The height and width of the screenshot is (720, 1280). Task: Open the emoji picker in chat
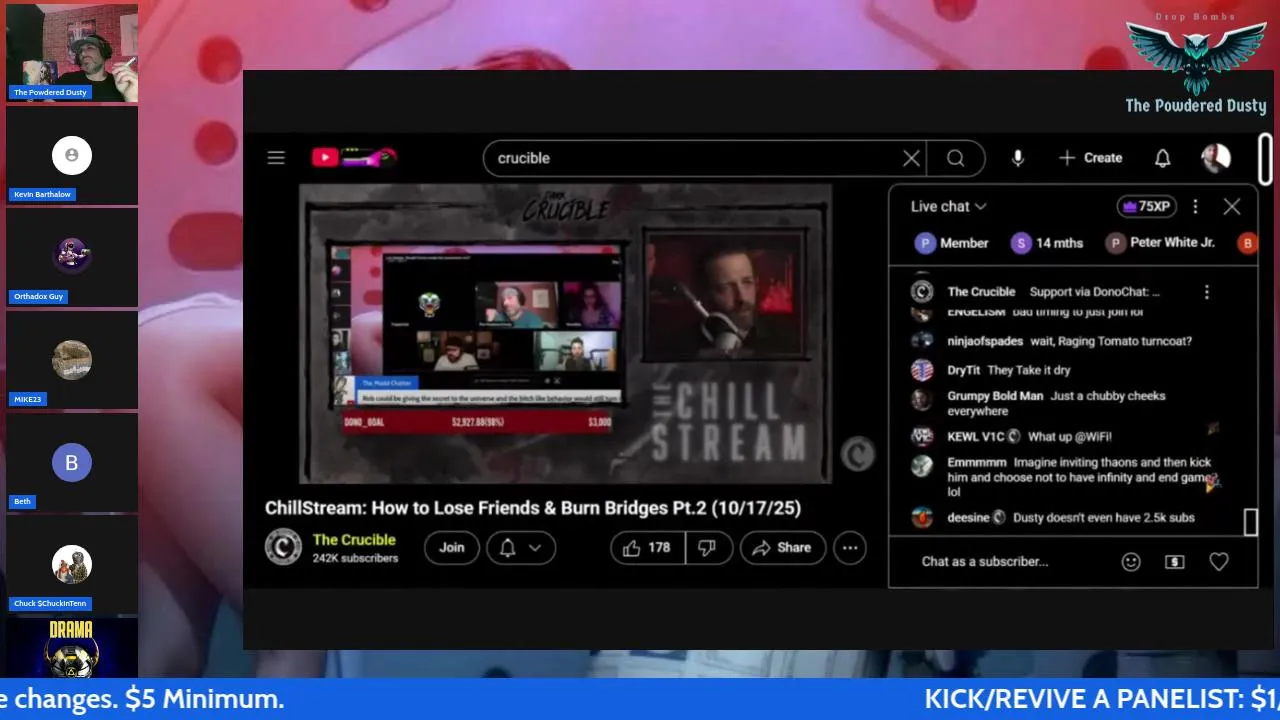pos(1130,562)
